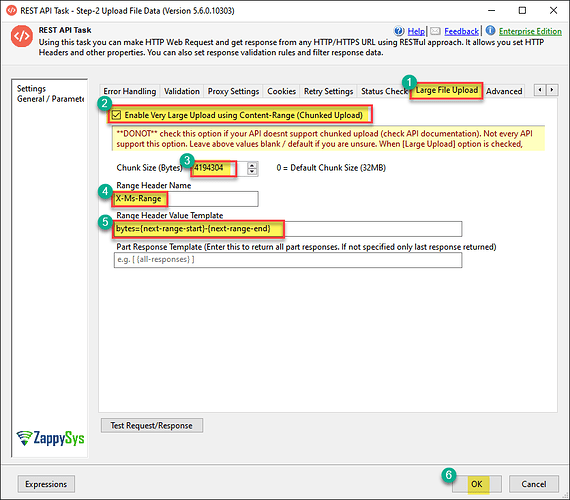Switch to the Retry Settings tab
This screenshot has height=500, width=570.
tap(328, 91)
